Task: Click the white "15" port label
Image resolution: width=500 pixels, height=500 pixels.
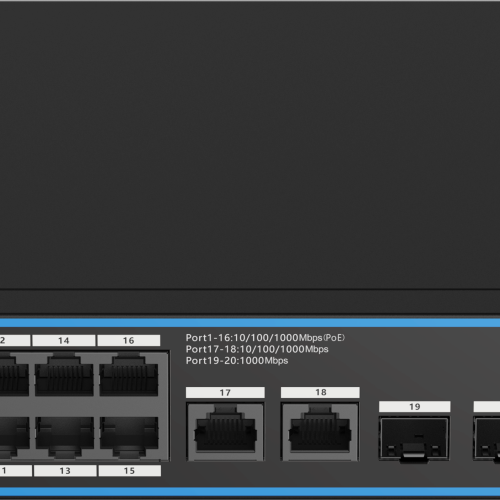Action: 130,471
